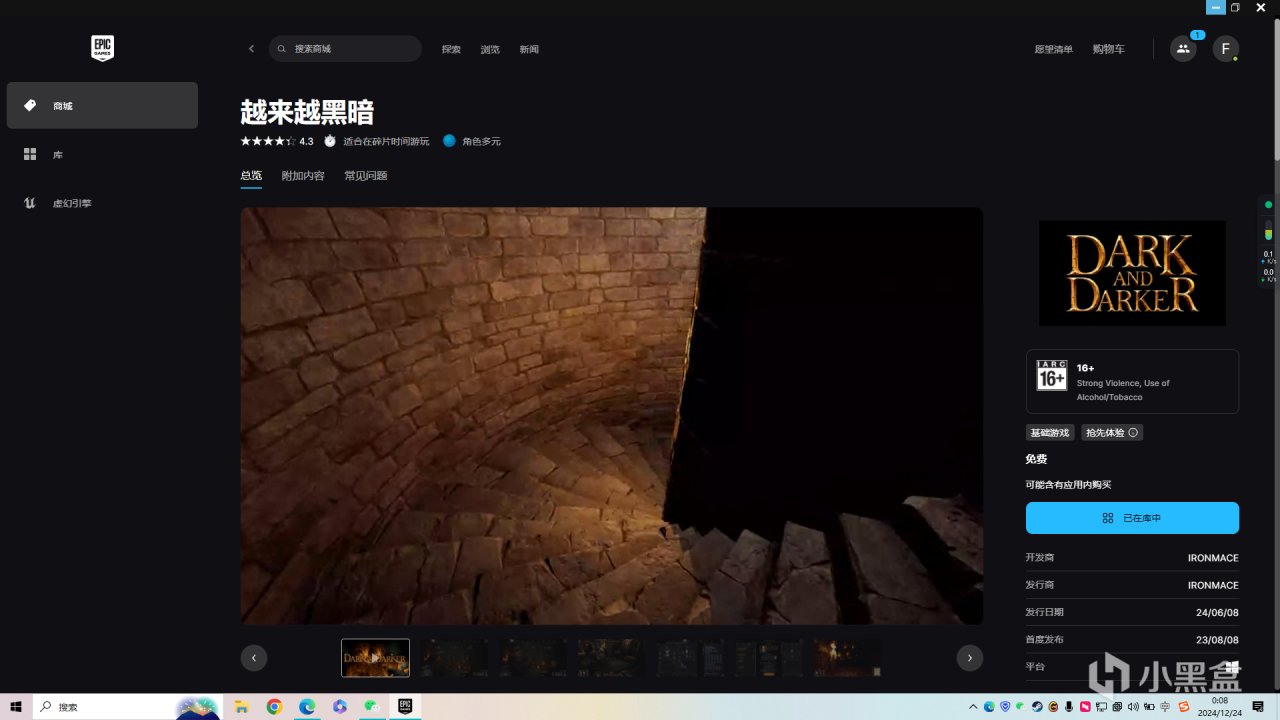Click the stopwatch icon for 适合在碎片时间游玩
Screen dimensions: 1280x720
coord(330,141)
